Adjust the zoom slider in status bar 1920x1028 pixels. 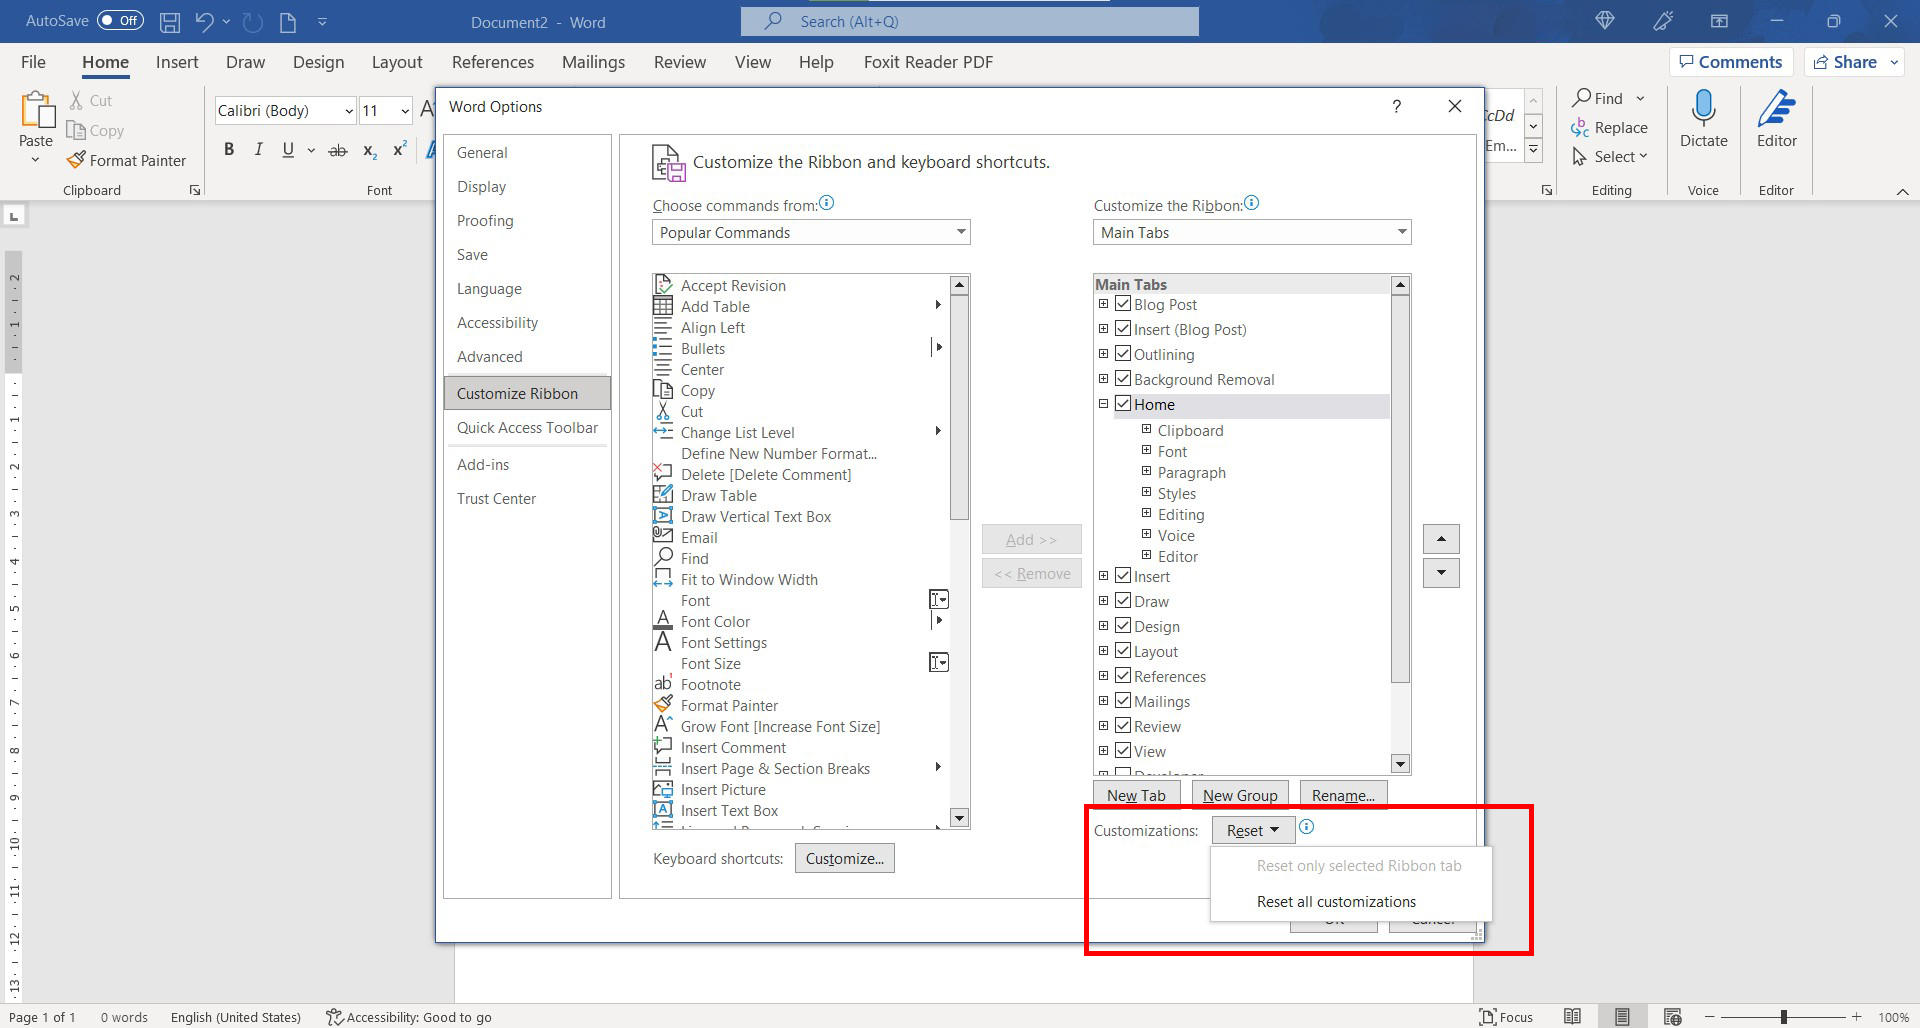(1784, 1017)
